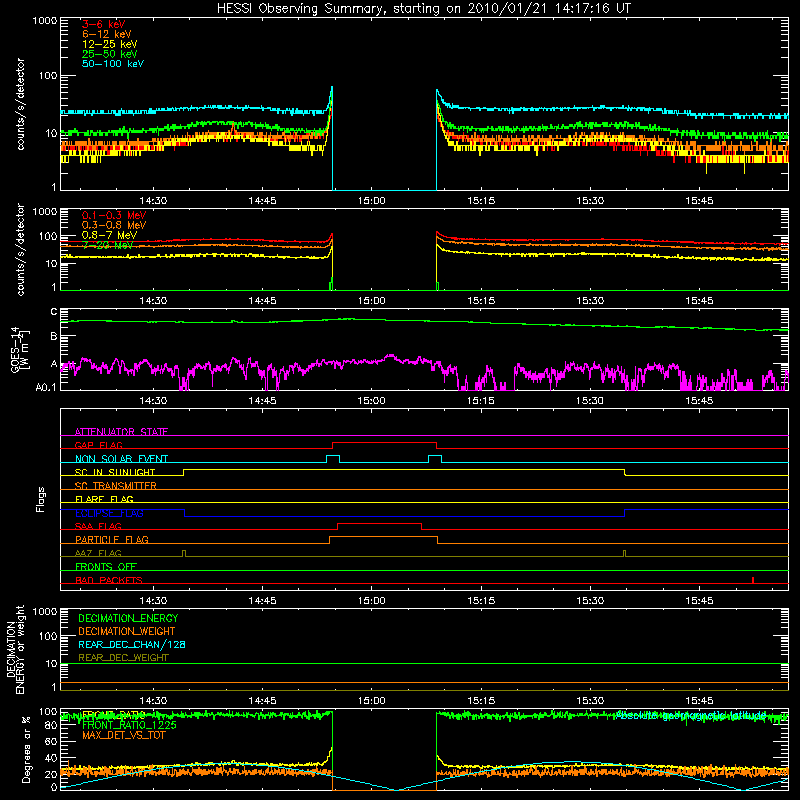The image size is (800, 800).
Task: Click the 0.1-0.3 MeV legend label
Action: coord(114,215)
